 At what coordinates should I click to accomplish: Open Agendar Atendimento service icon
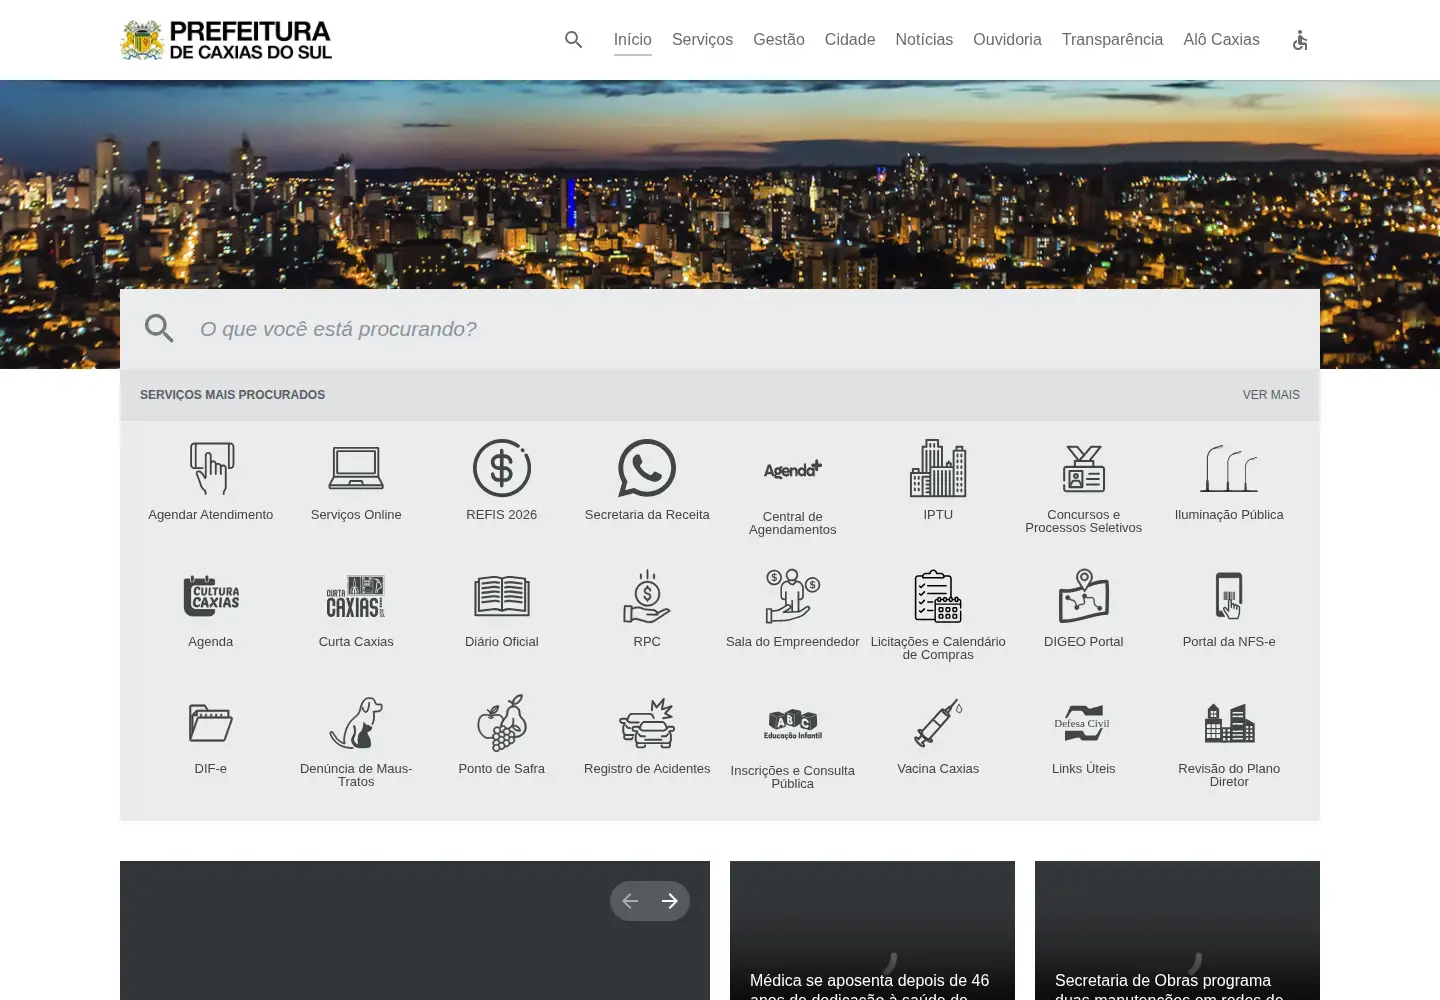pyautogui.click(x=211, y=468)
